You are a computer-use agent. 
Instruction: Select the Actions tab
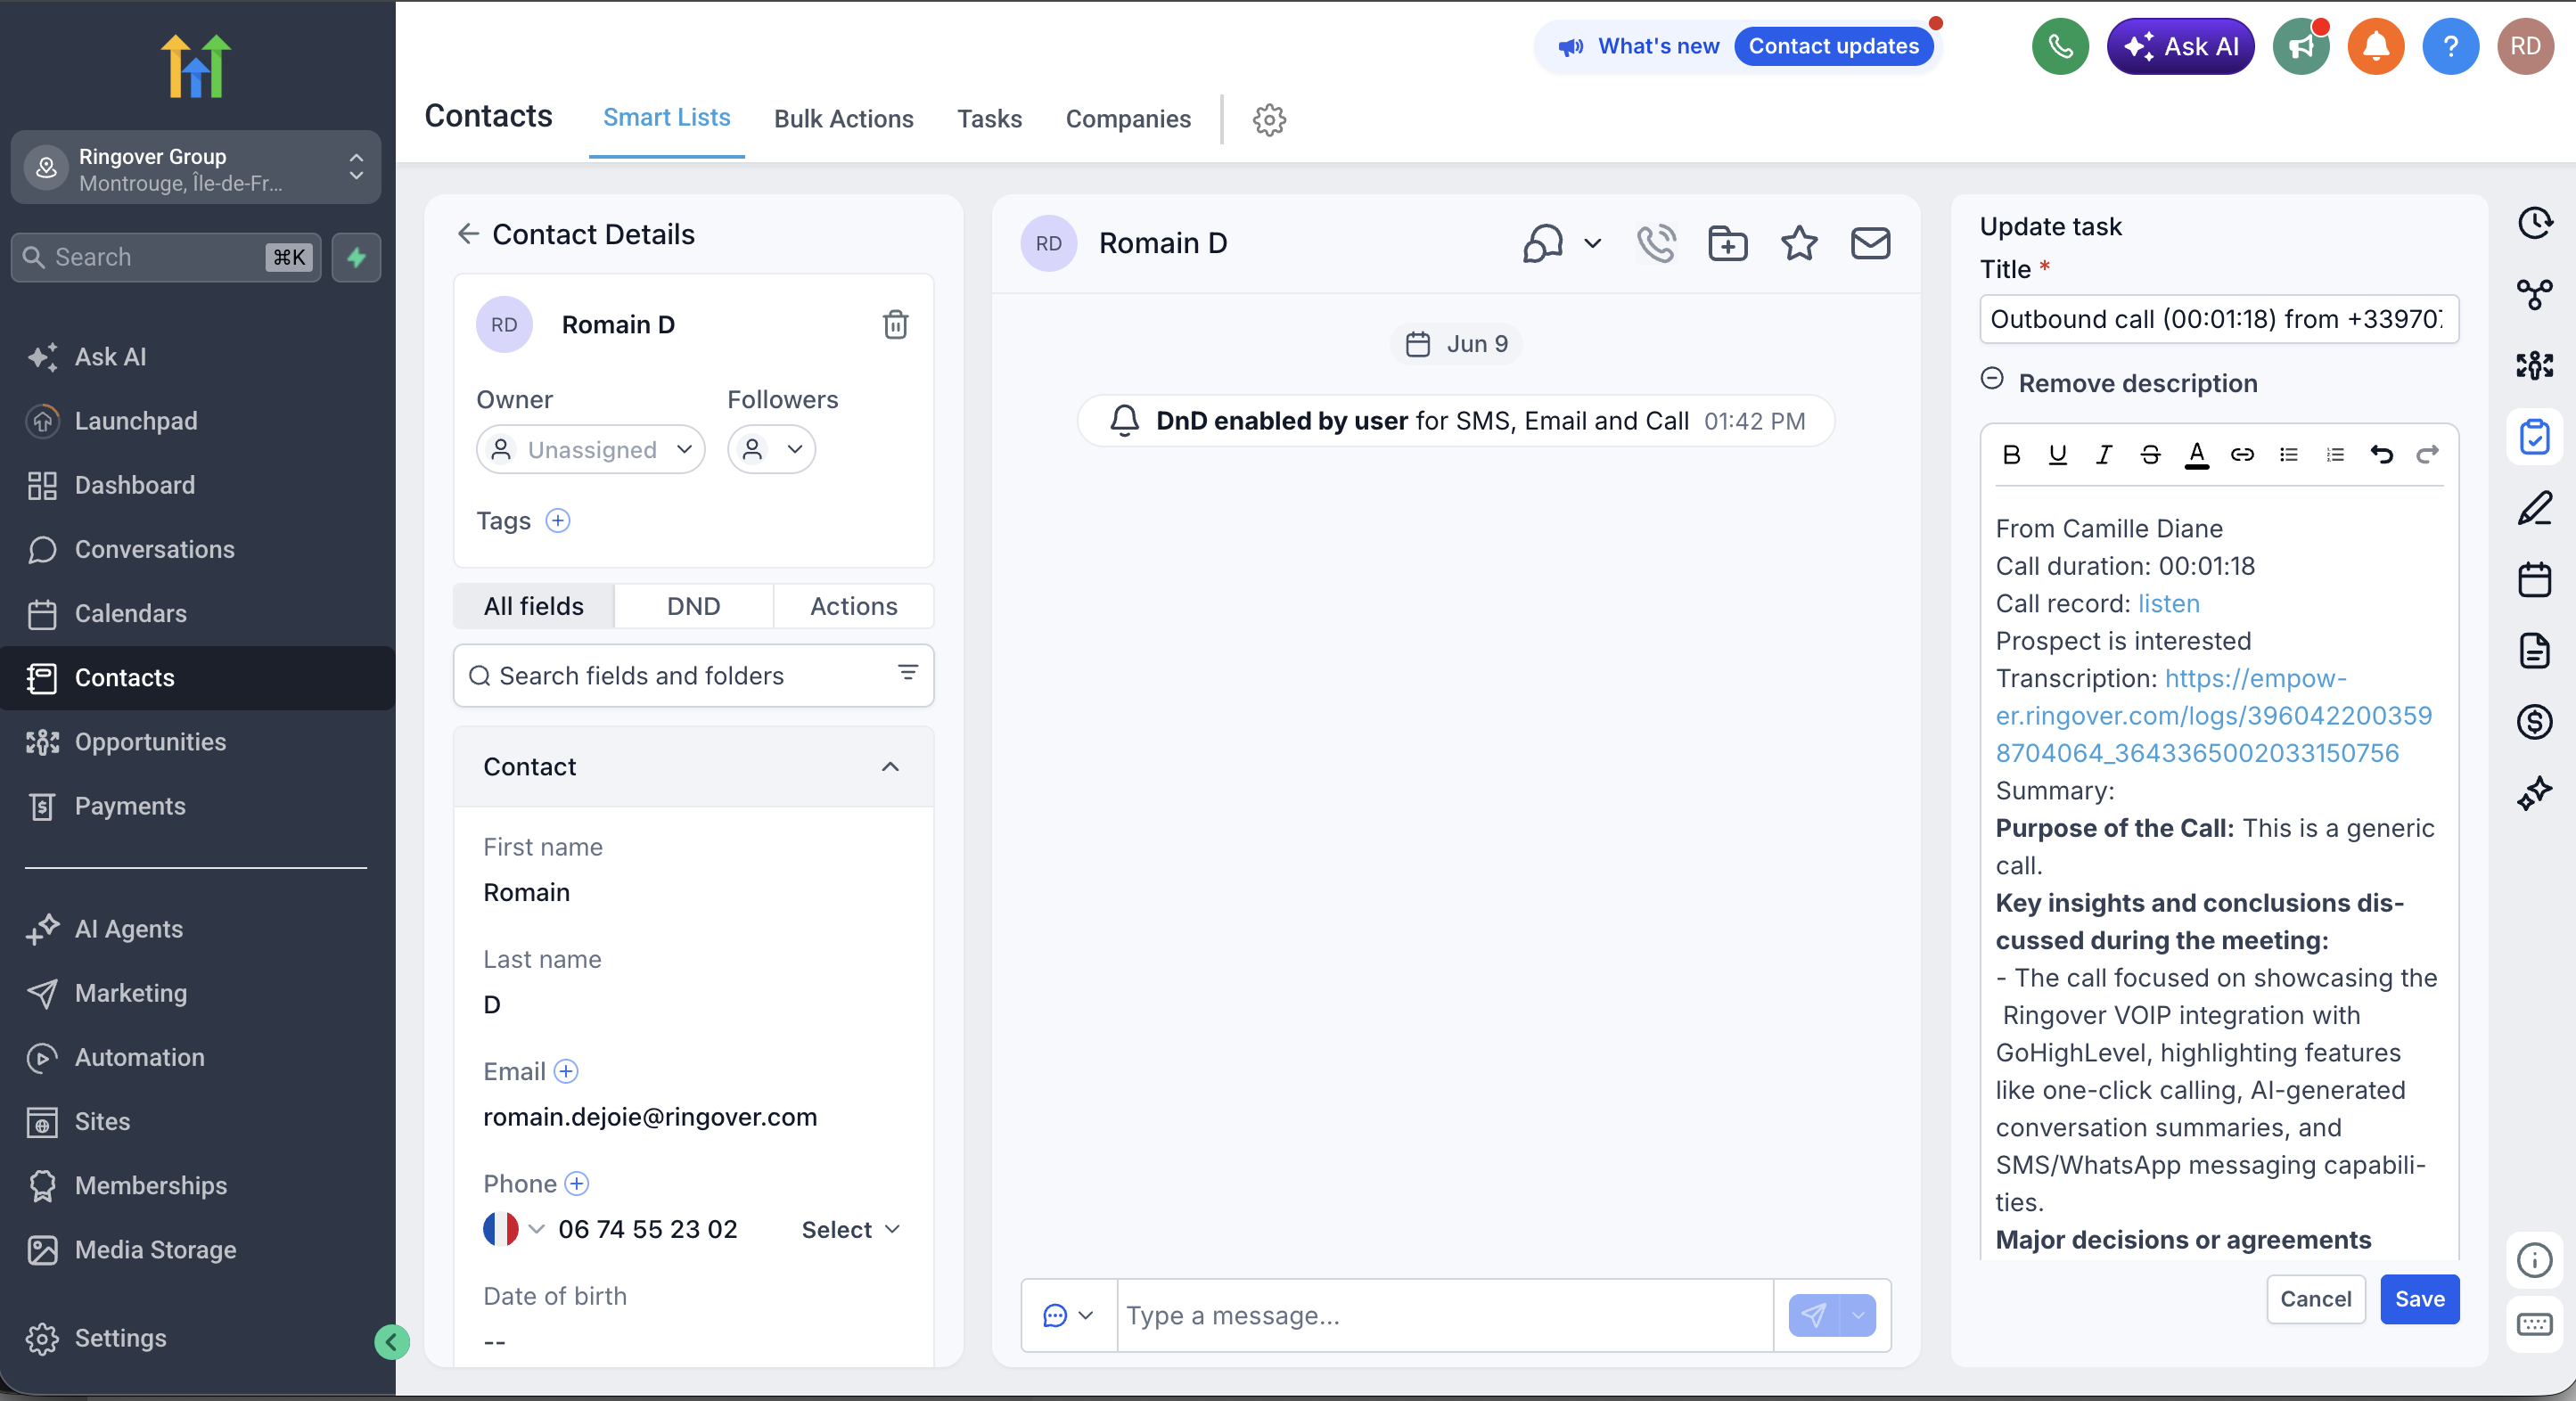pos(853,606)
